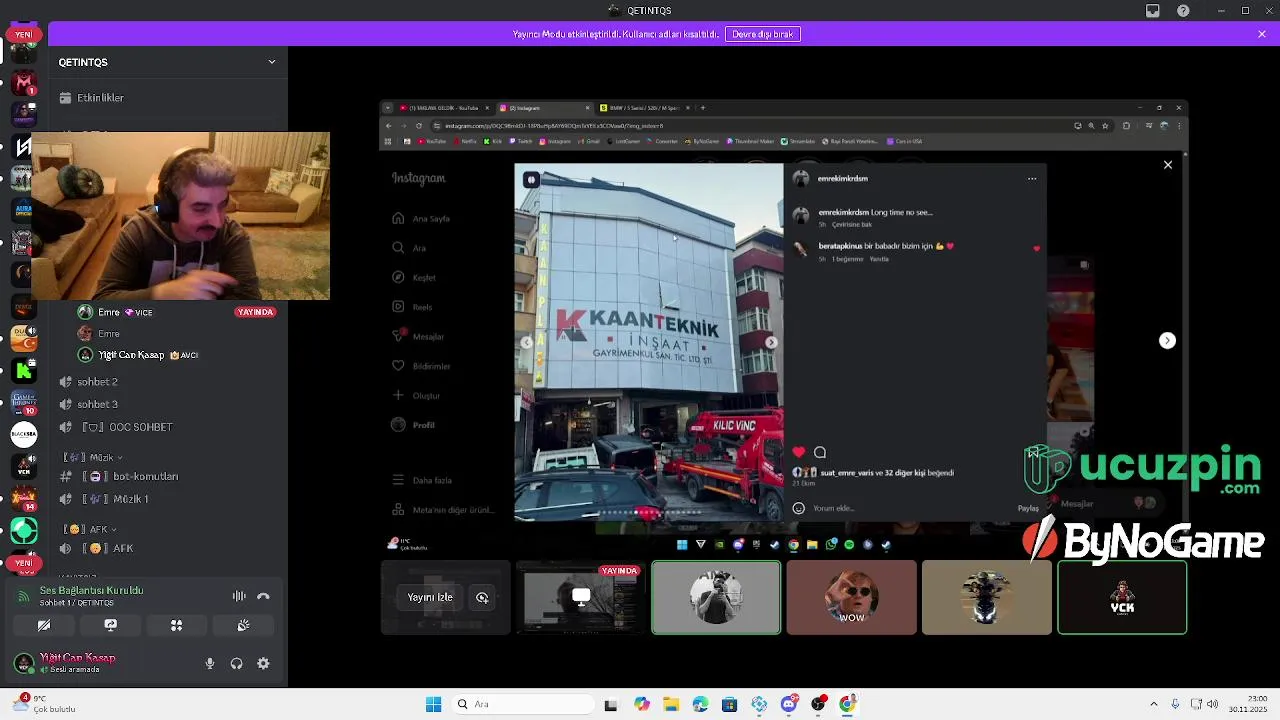Click 'Ses Bağlantısı Kuruldu' connection status
Screen dimensions: 1280x720
tap(91, 590)
